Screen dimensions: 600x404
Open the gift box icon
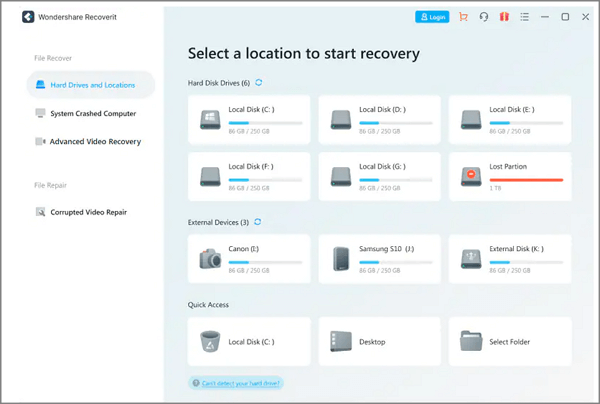click(x=503, y=17)
